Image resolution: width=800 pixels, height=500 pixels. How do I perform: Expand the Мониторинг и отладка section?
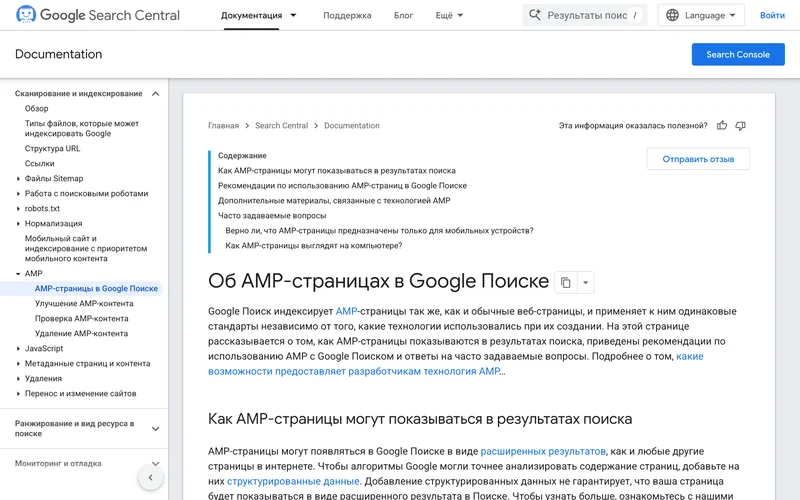point(156,464)
